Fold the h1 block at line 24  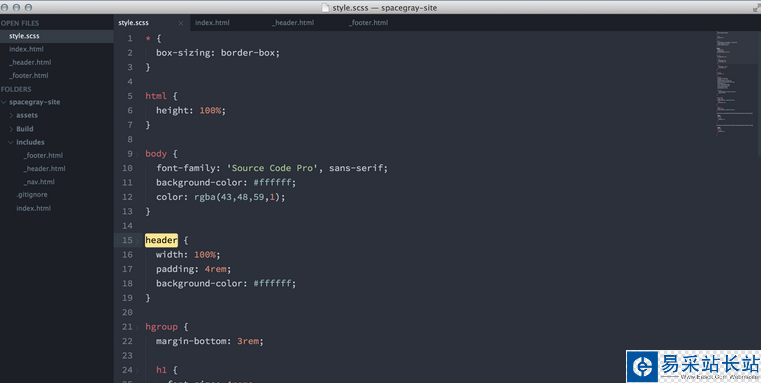click(x=137, y=371)
